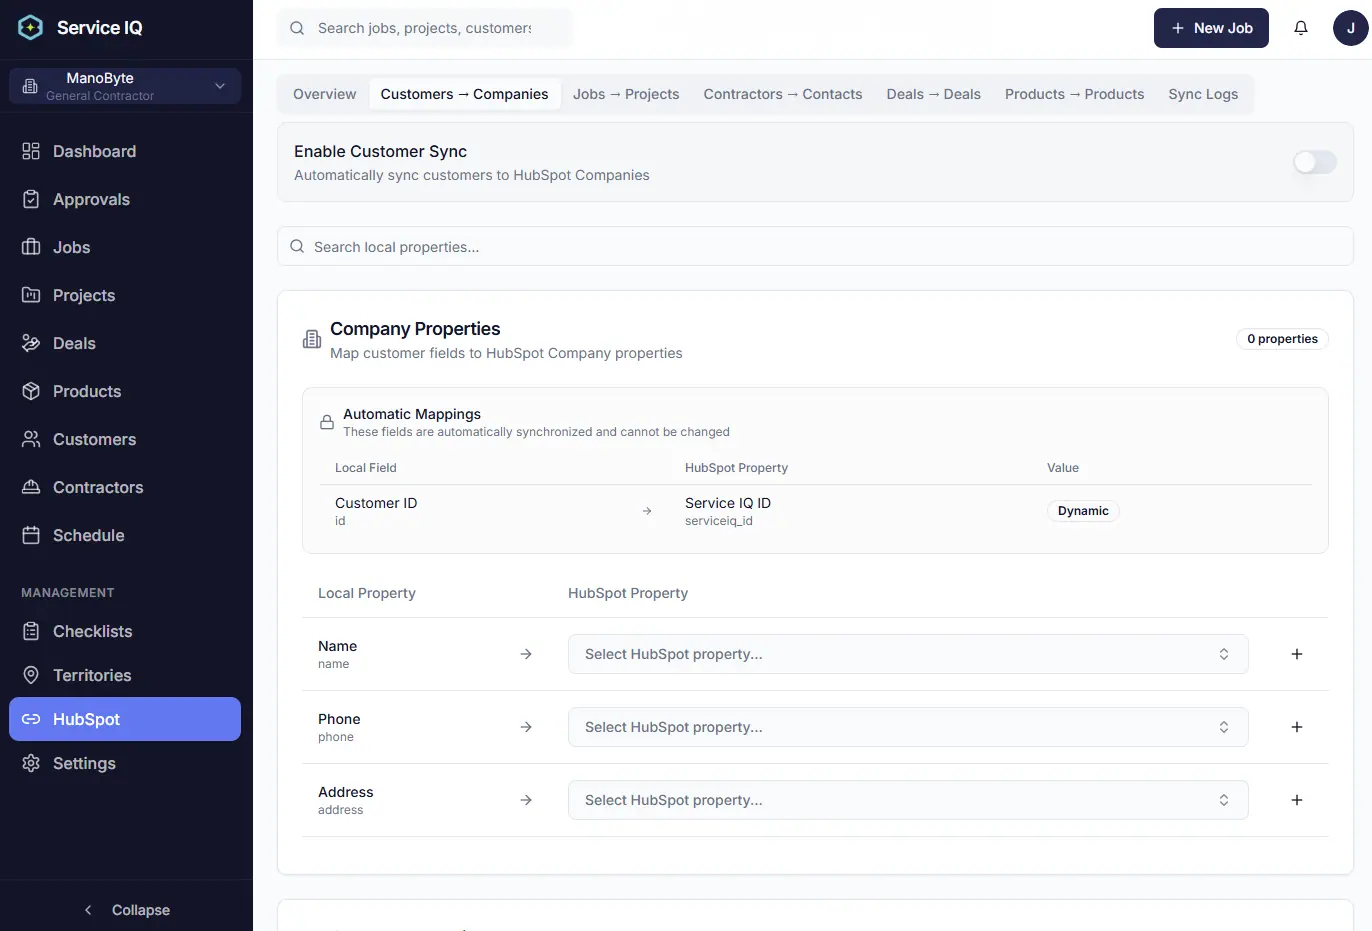Open HubSpot property dropdown for Address
The image size is (1372, 931).
tap(908, 800)
